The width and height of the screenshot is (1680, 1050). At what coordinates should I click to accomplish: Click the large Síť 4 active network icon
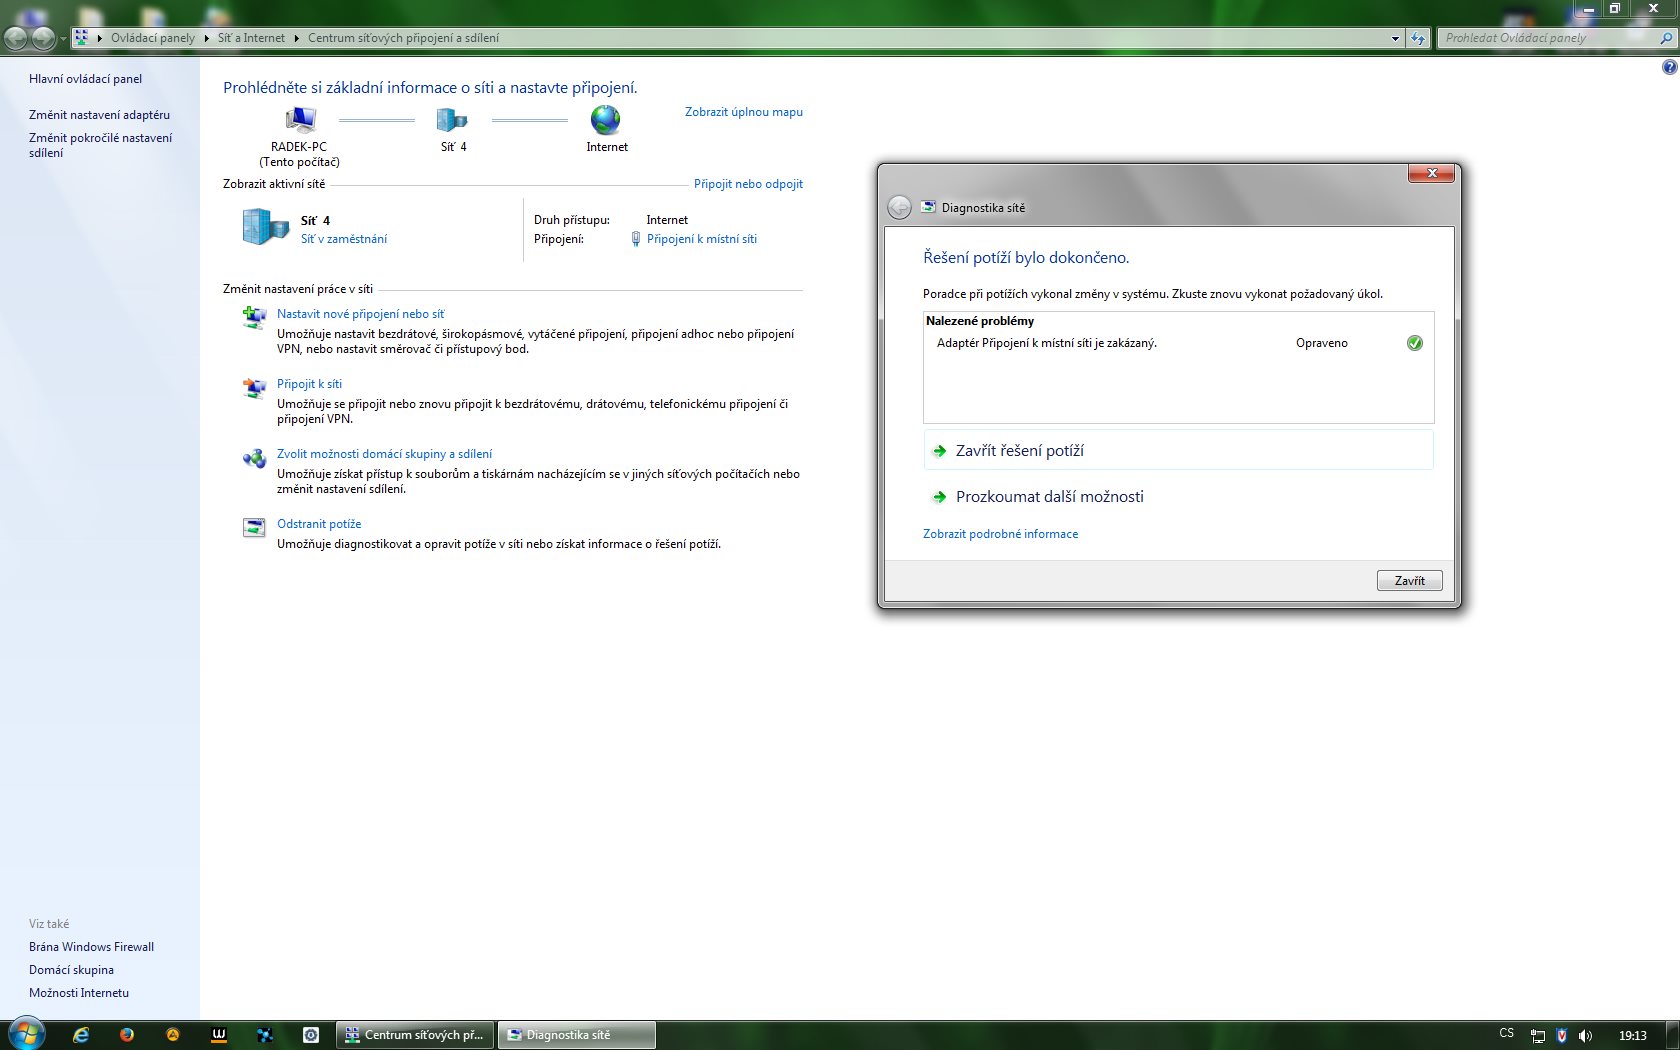pos(265,227)
